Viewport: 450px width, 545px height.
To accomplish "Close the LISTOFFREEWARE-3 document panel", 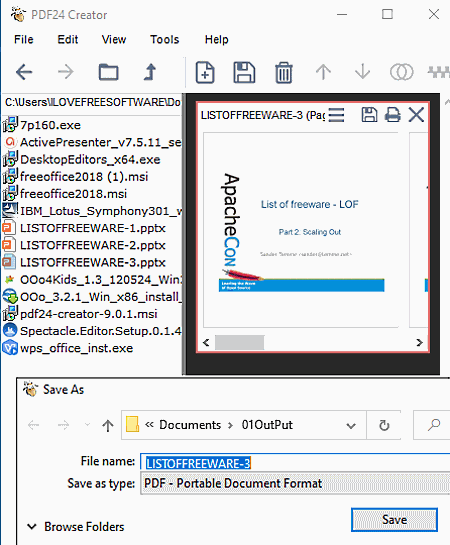I will (x=416, y=115).
